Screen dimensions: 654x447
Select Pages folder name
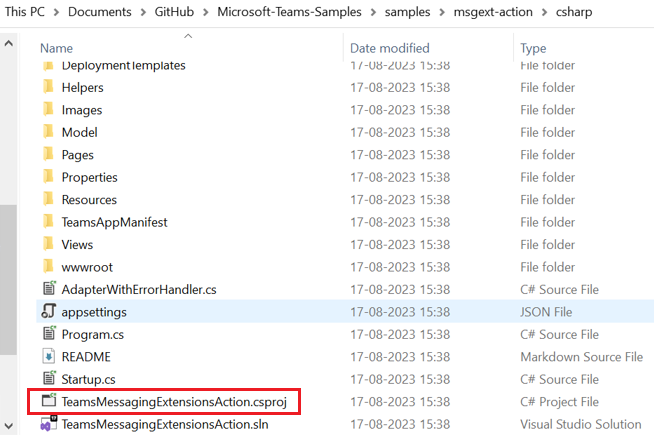tap(78, 155)
